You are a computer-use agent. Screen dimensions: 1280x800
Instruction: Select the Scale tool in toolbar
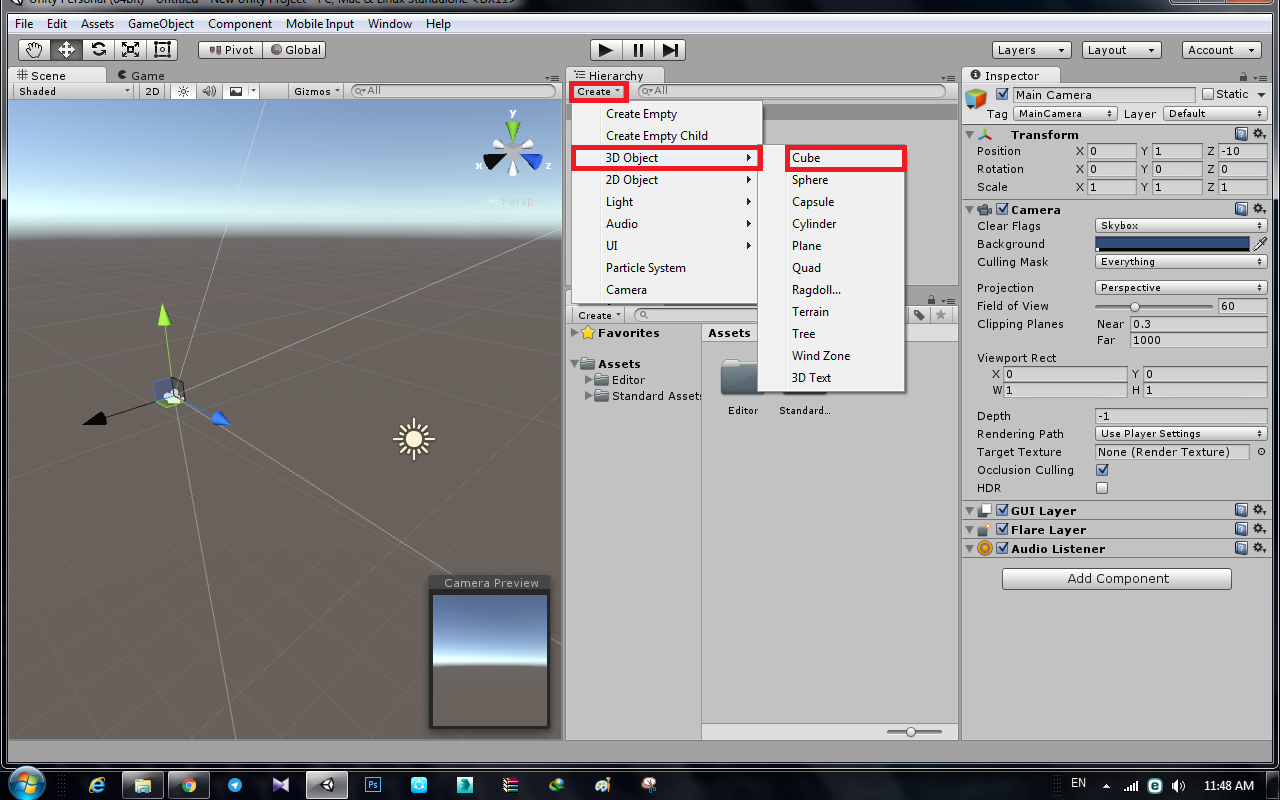(x=131, y=50)
